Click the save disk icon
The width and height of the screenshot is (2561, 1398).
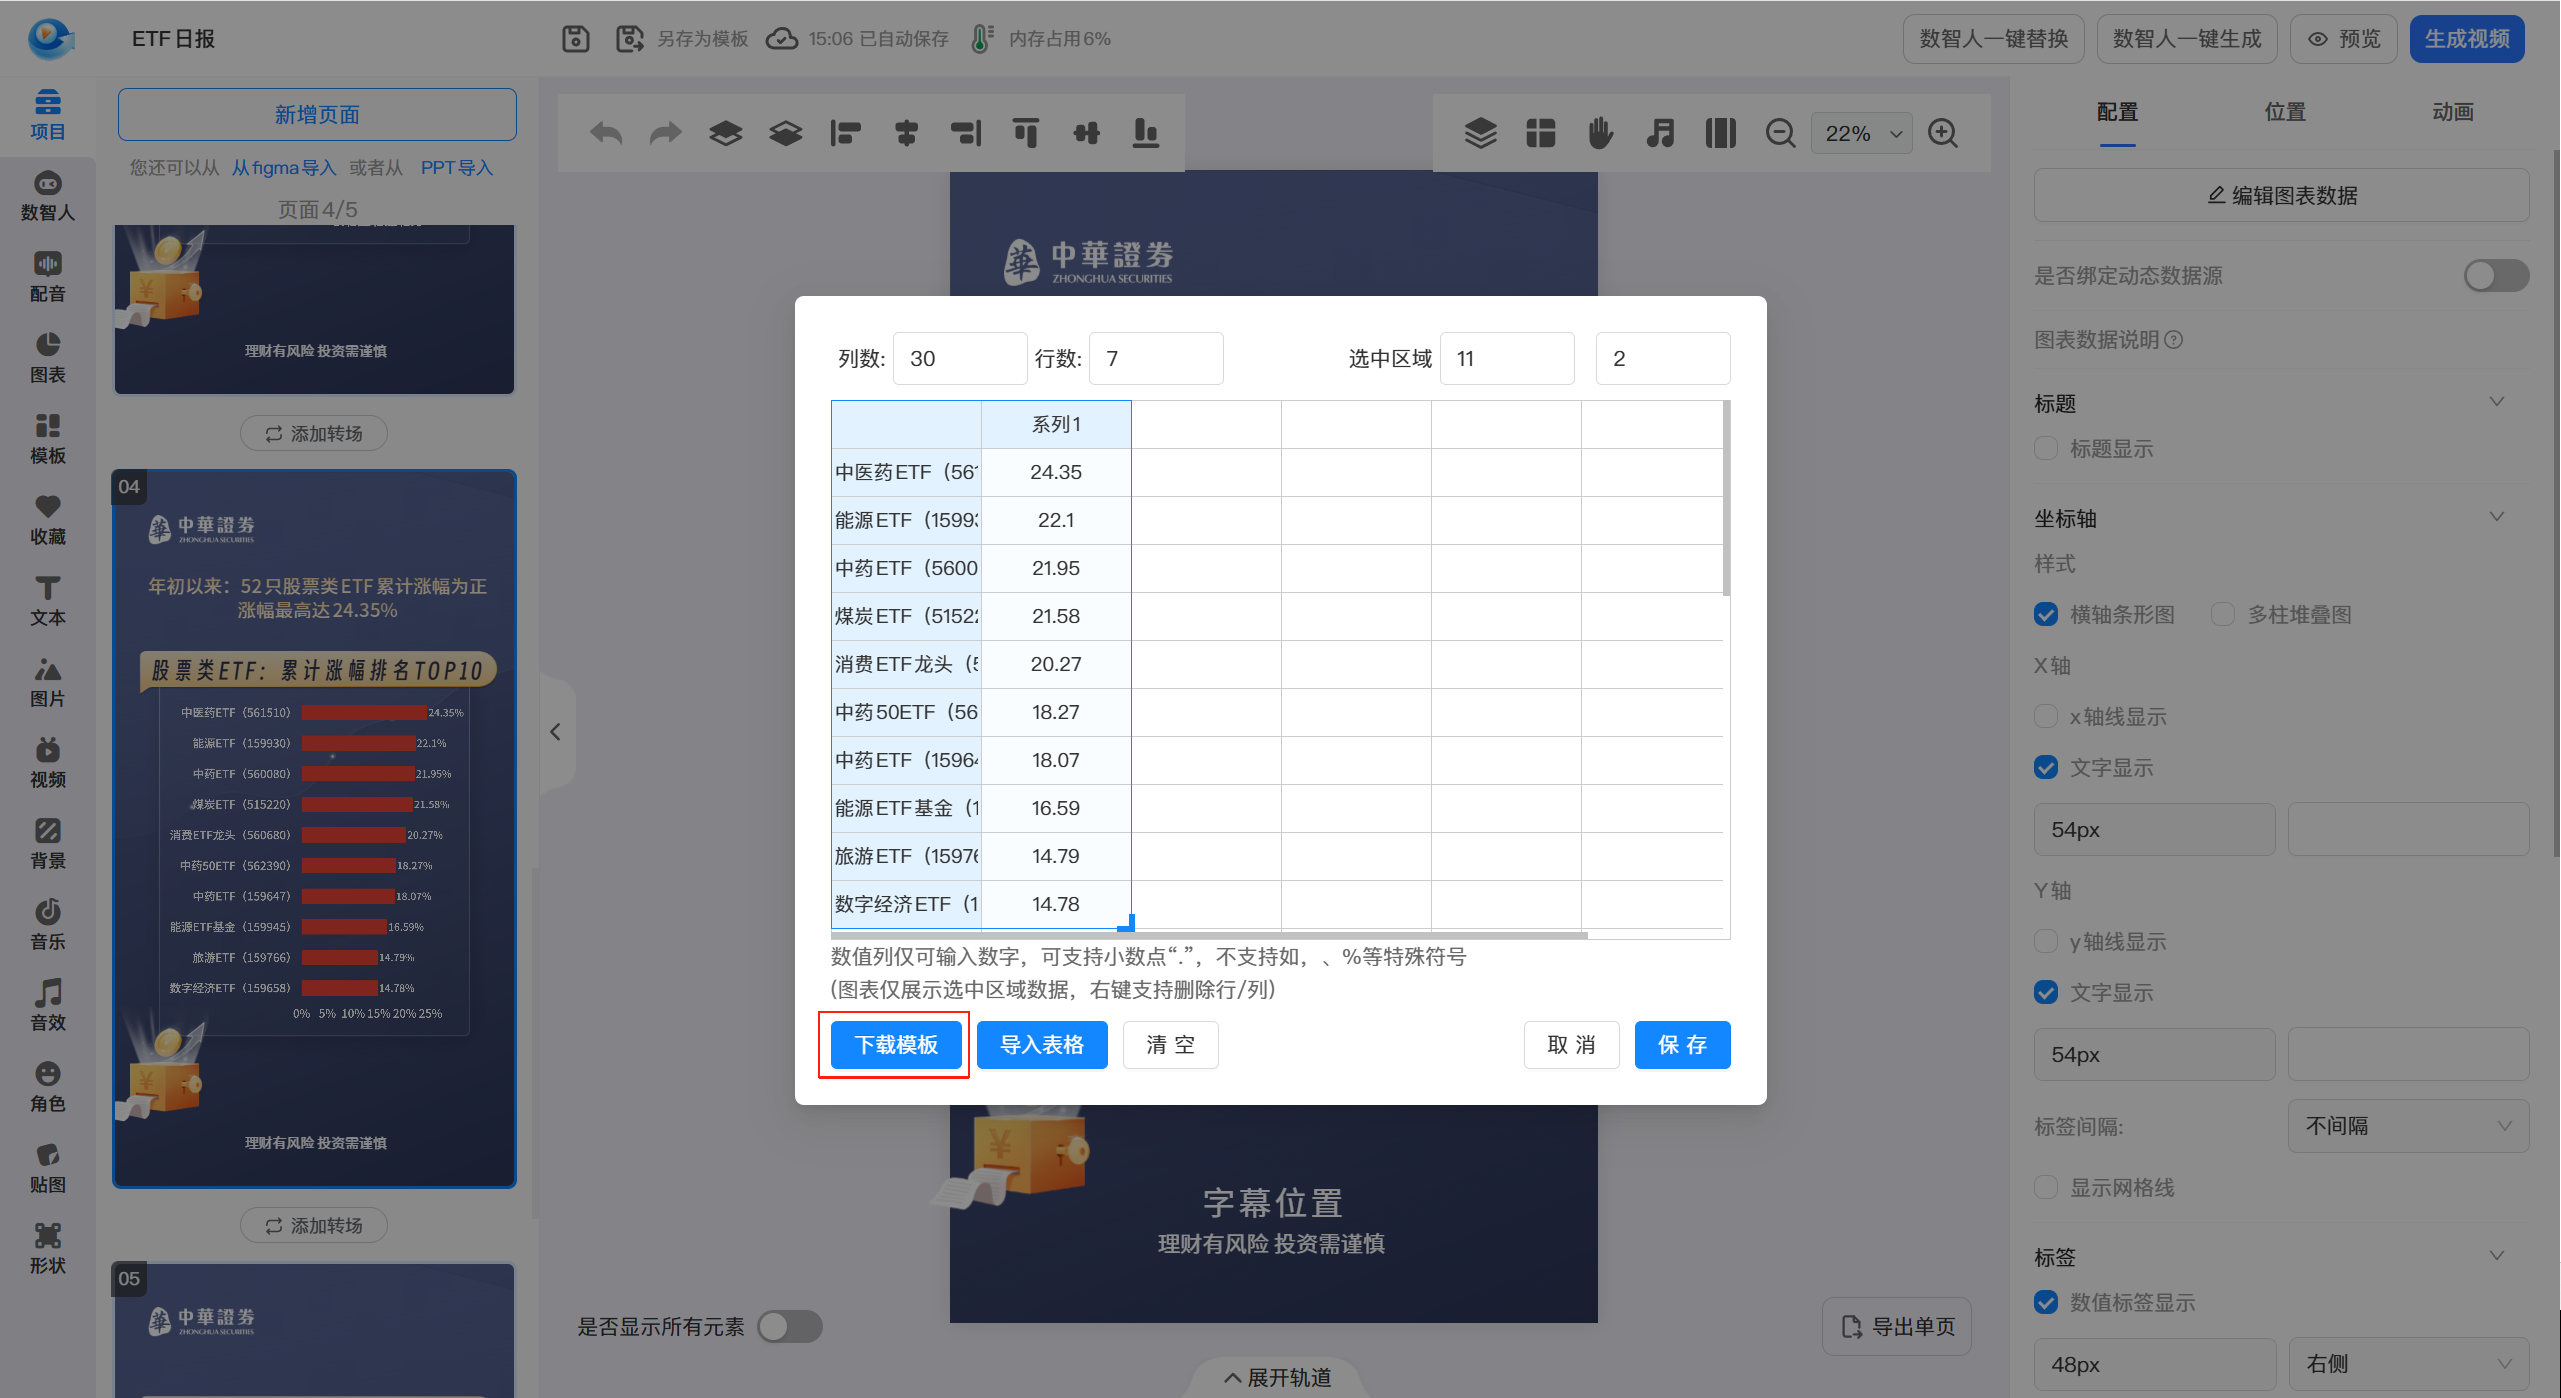[x=576, y=39]
